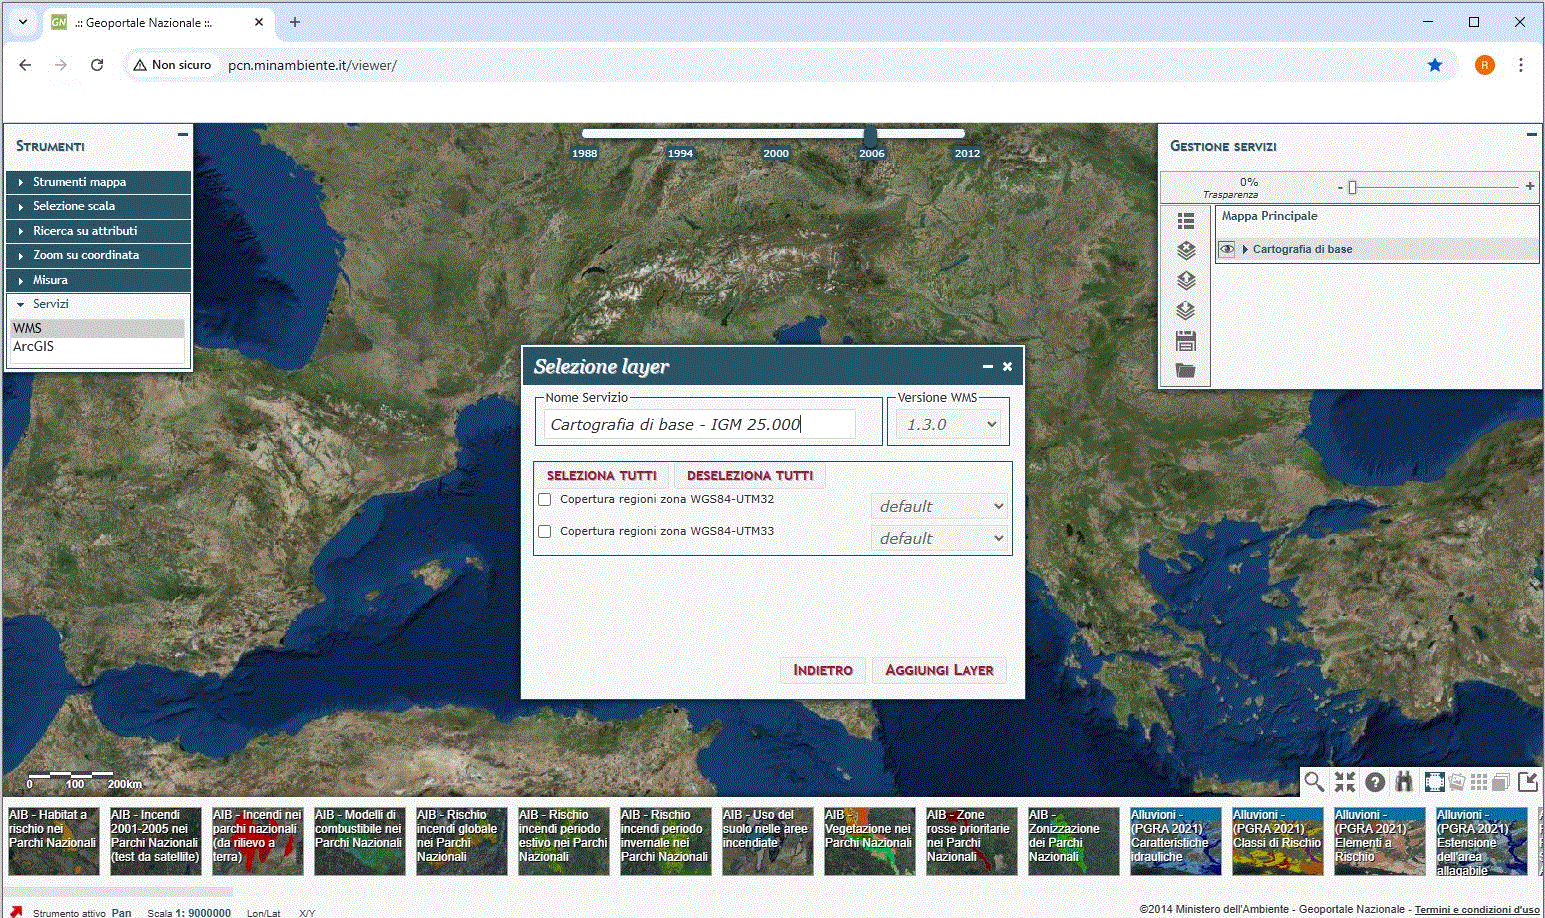The image size is (1545, 918).
Task: Click the floppy disk save icon
Action: point(1186,342)
